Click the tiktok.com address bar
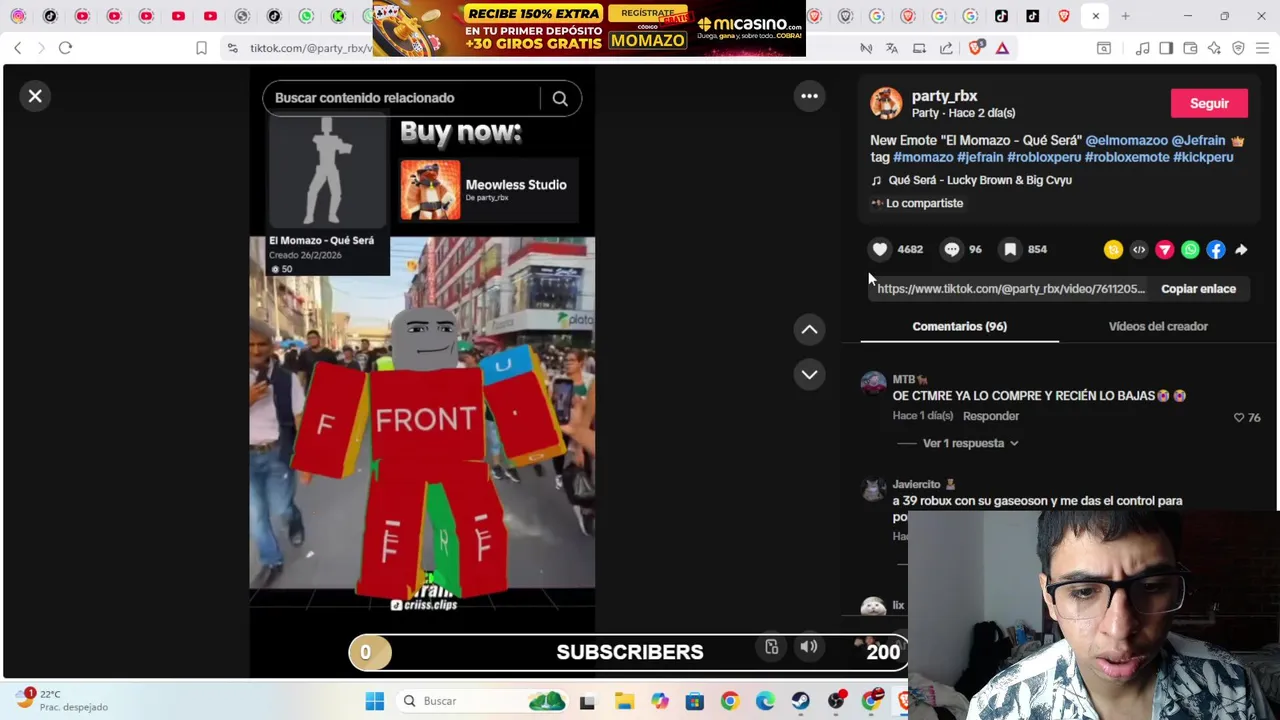Viewport: 1280px width, 720px height. point(311,48)
